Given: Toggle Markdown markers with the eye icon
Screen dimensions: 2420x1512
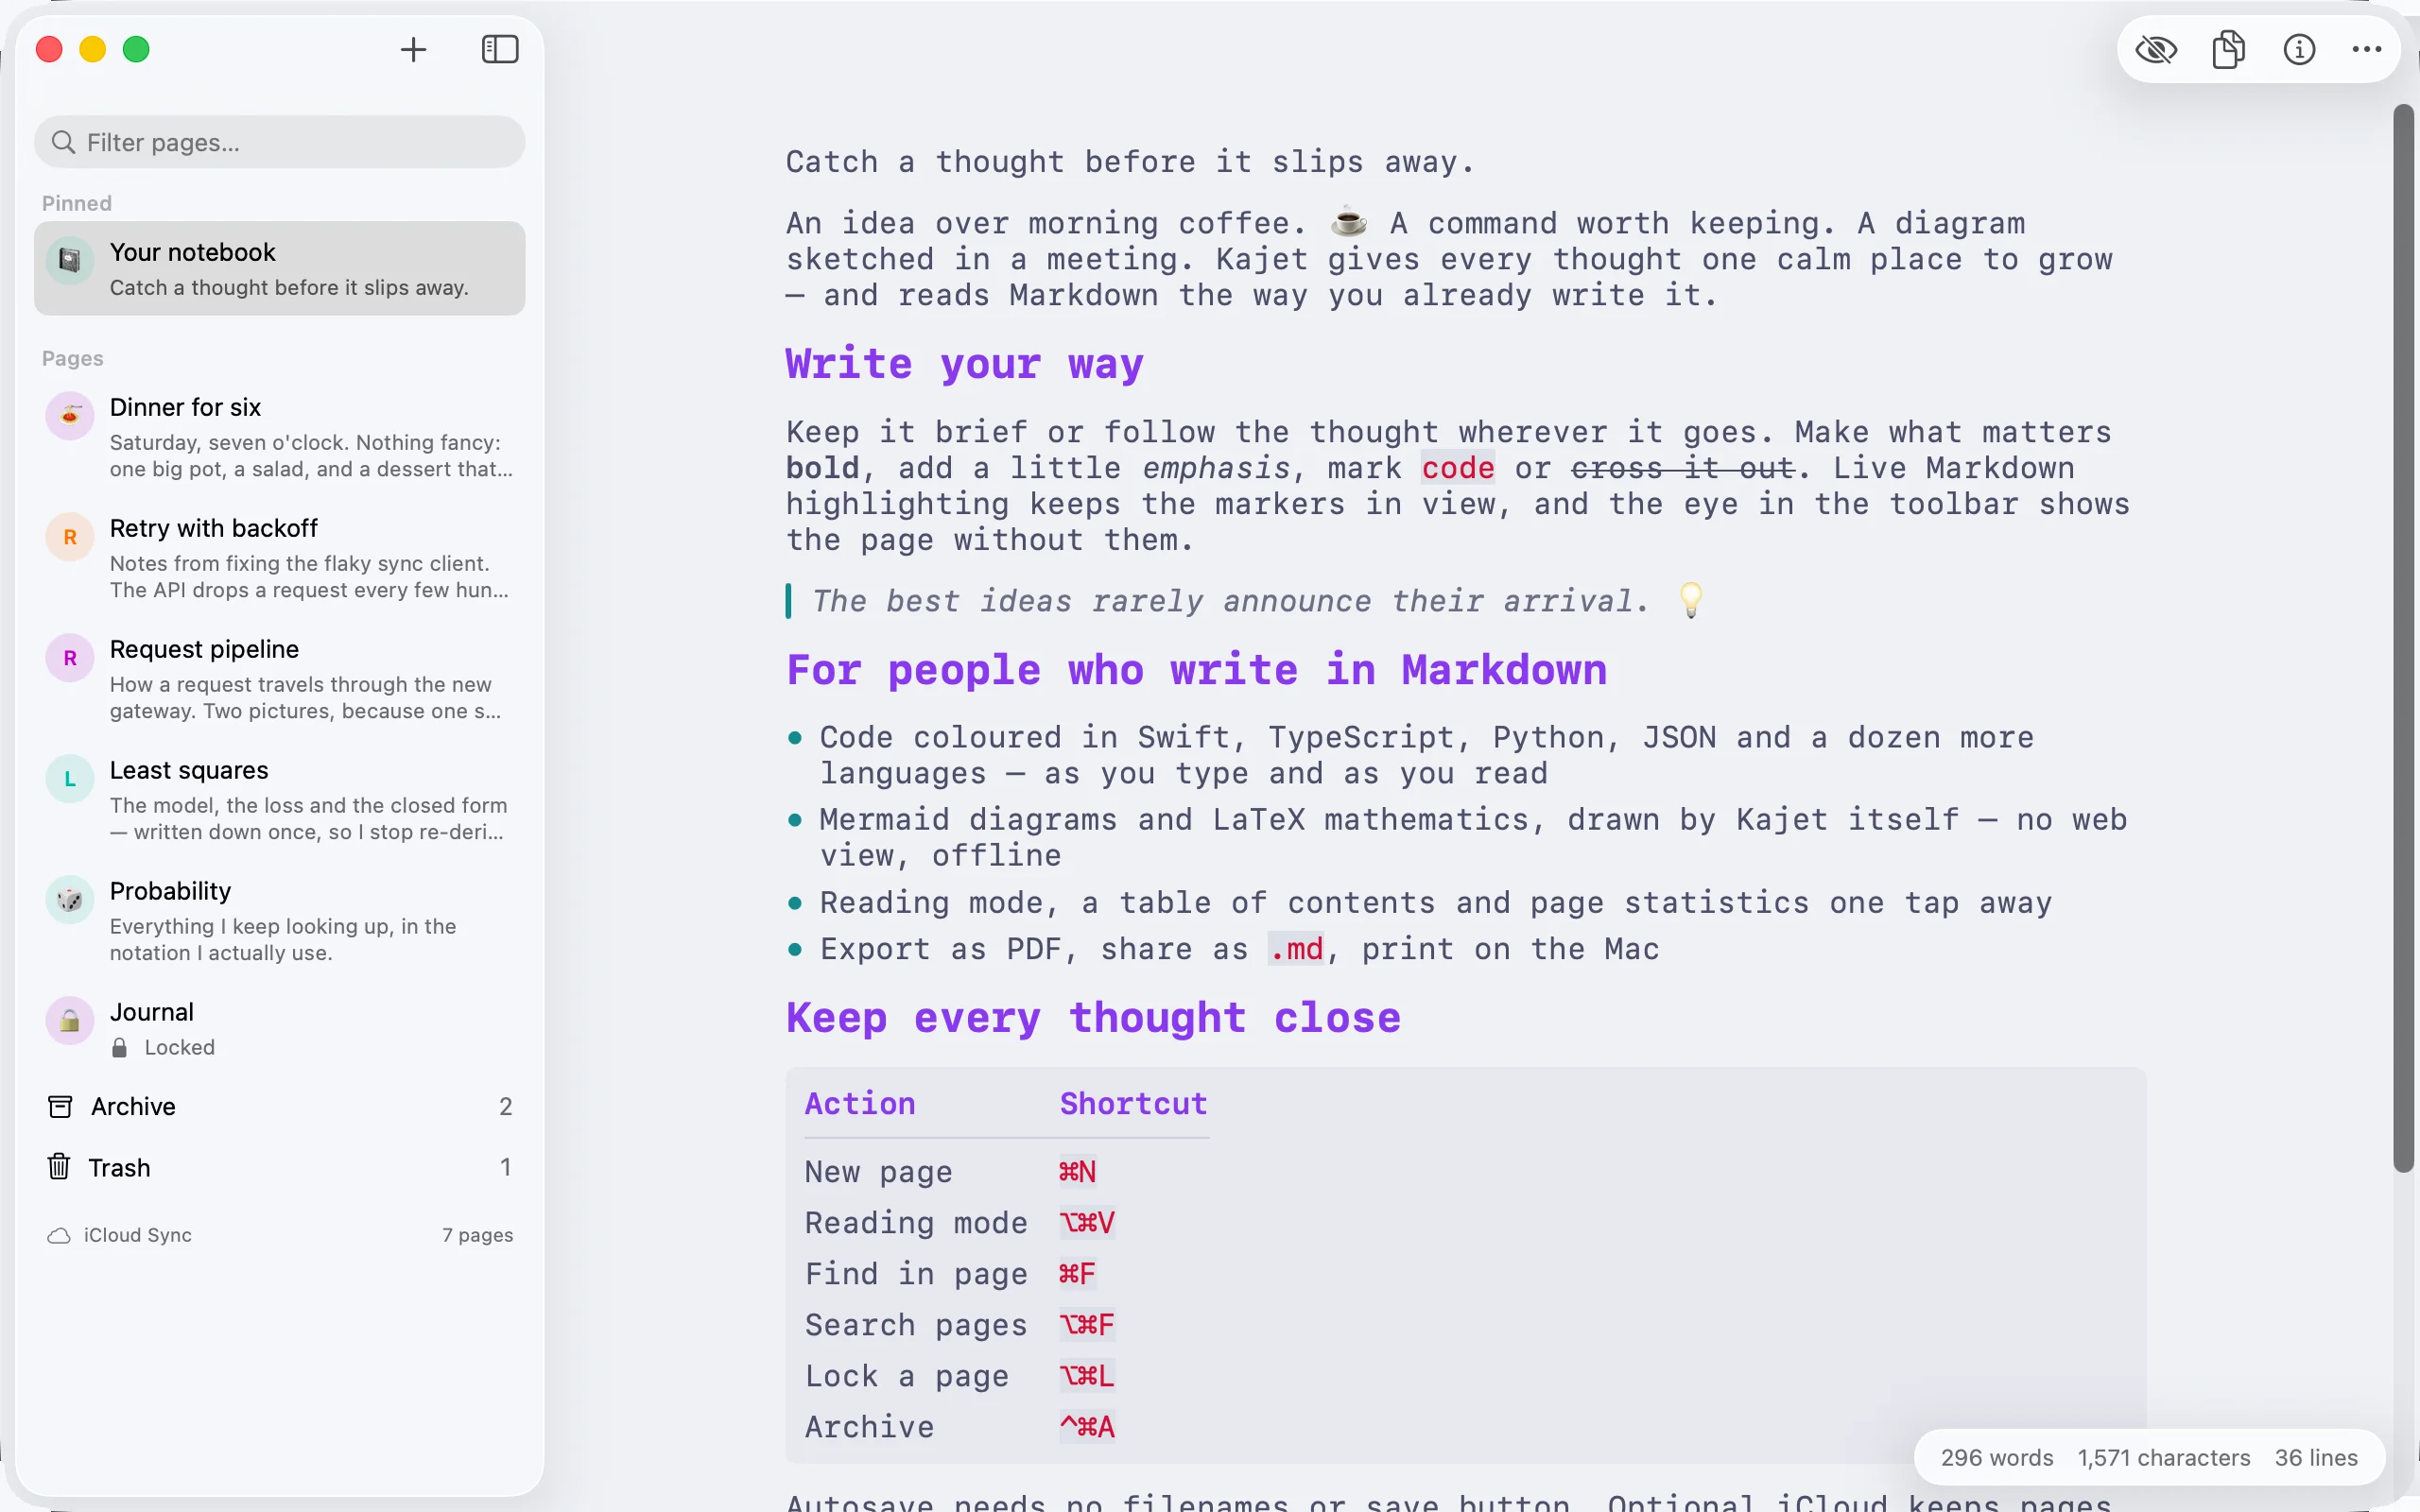Looking at the screenshot, I should (2156, 49).
